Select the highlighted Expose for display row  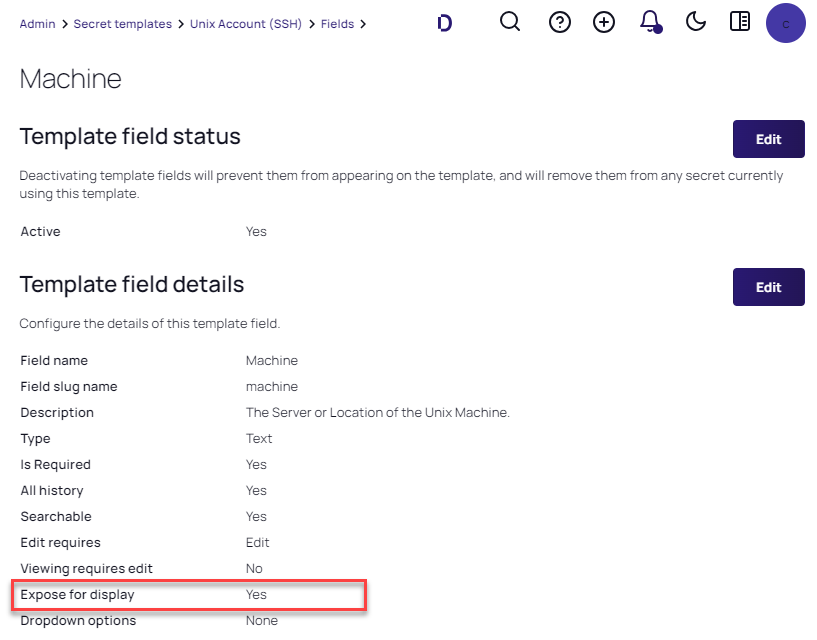point(189,595)
